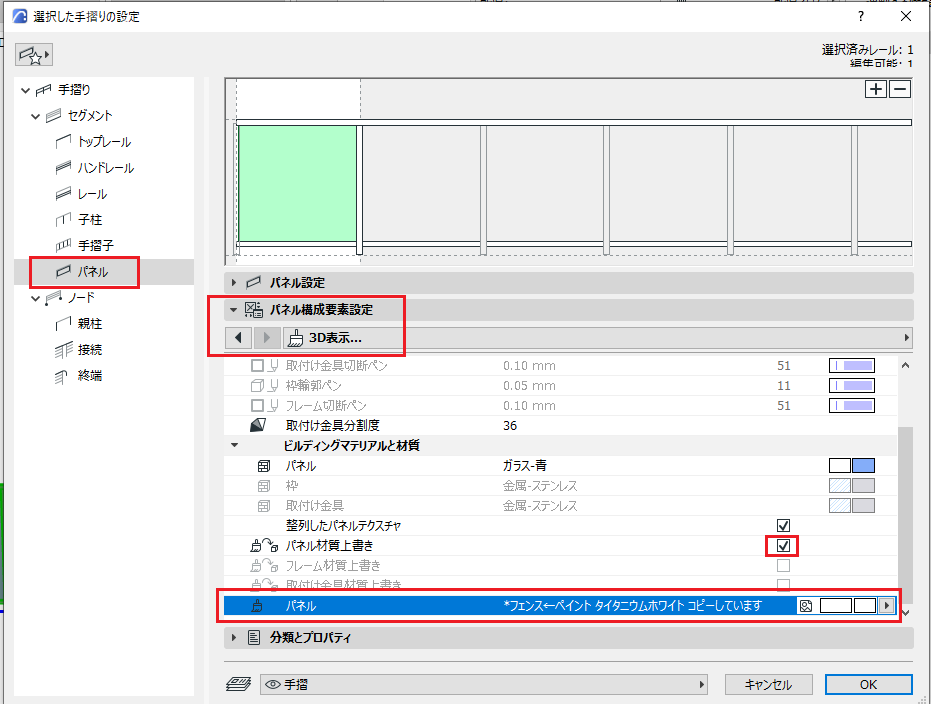The image size is (933, 707).
Task: Click the パネル構成要素設定 header icon
Action: tap(254, 309)
